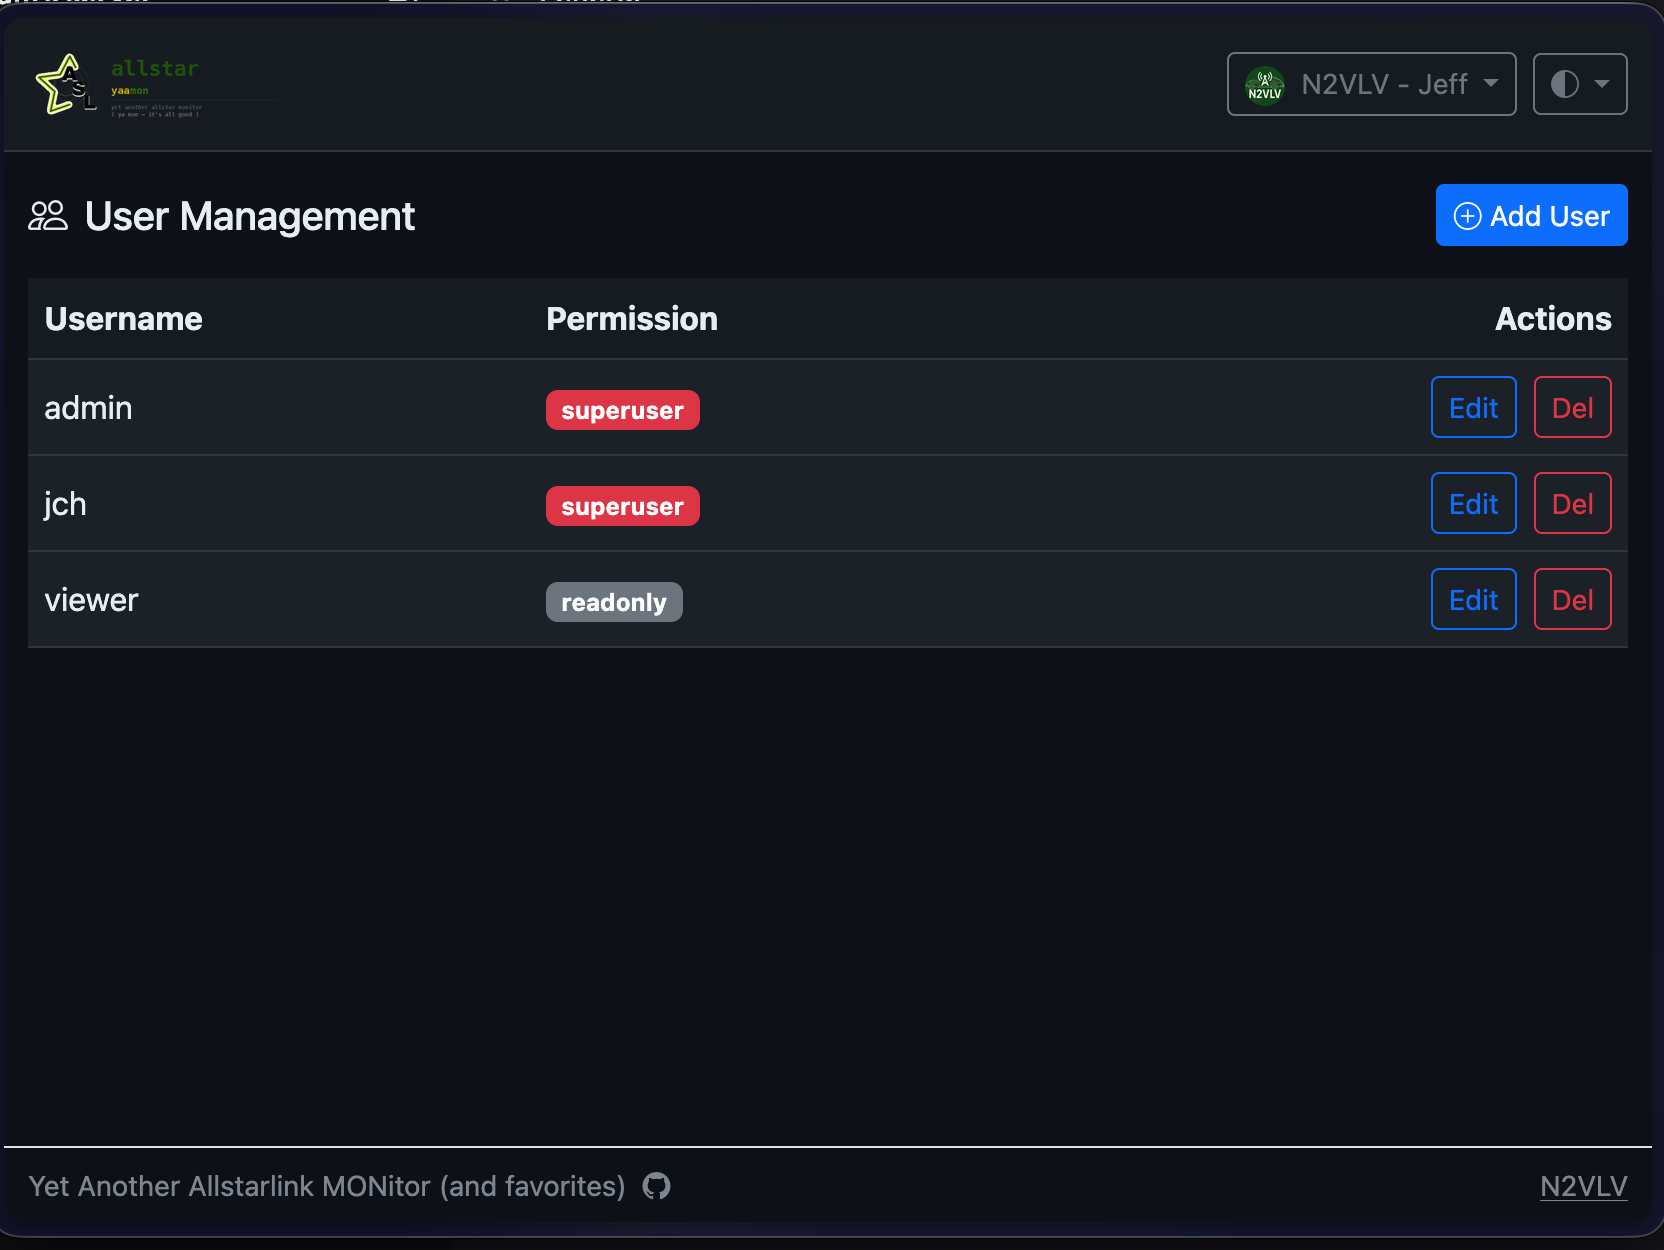Image resolution: width=1664 pixels, height=1250 pixels.
Task: Select the jch username cell
Action: [x=278, y=504]
